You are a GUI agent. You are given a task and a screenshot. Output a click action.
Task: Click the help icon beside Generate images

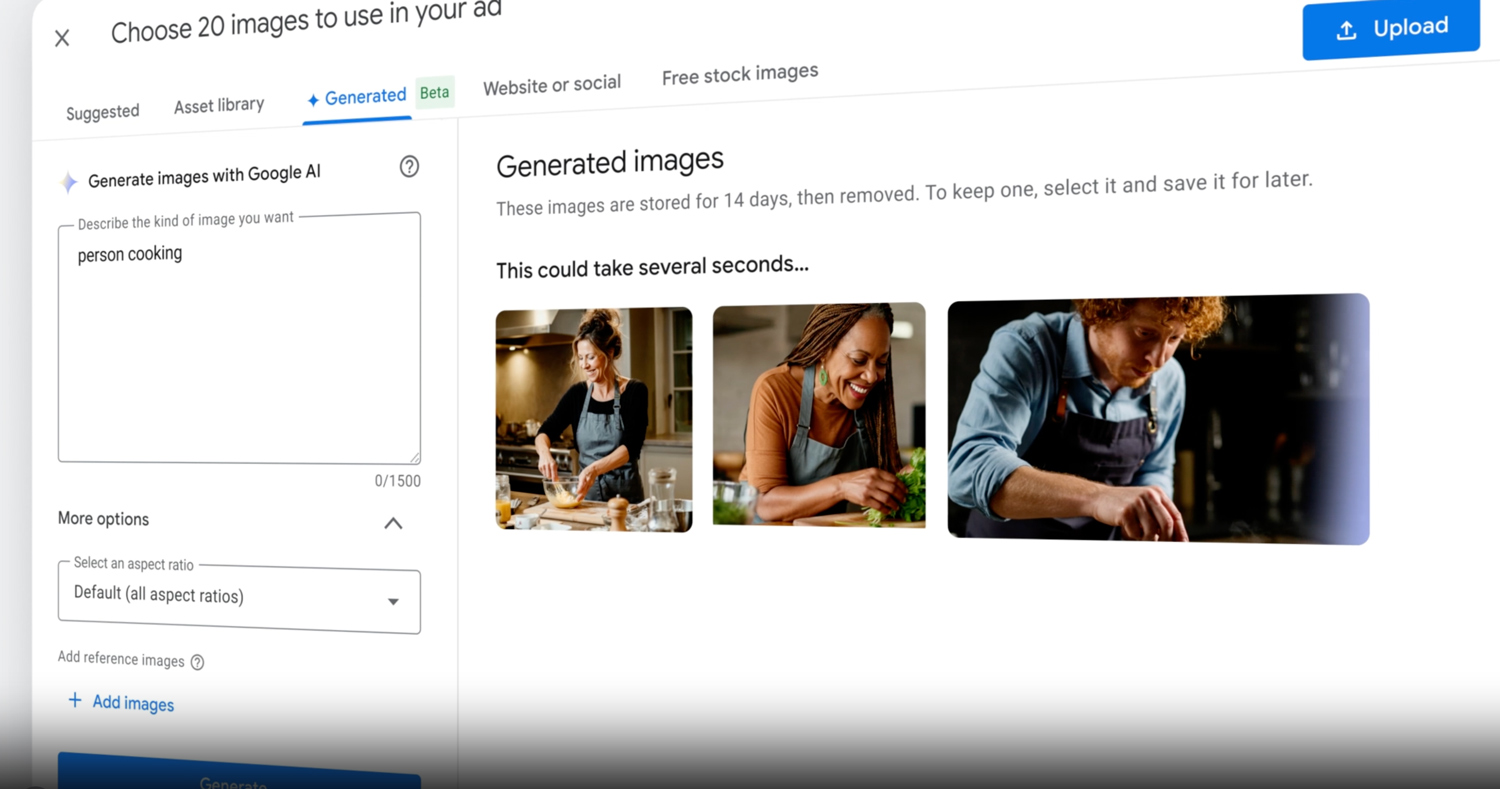click(x=409, y=167)
